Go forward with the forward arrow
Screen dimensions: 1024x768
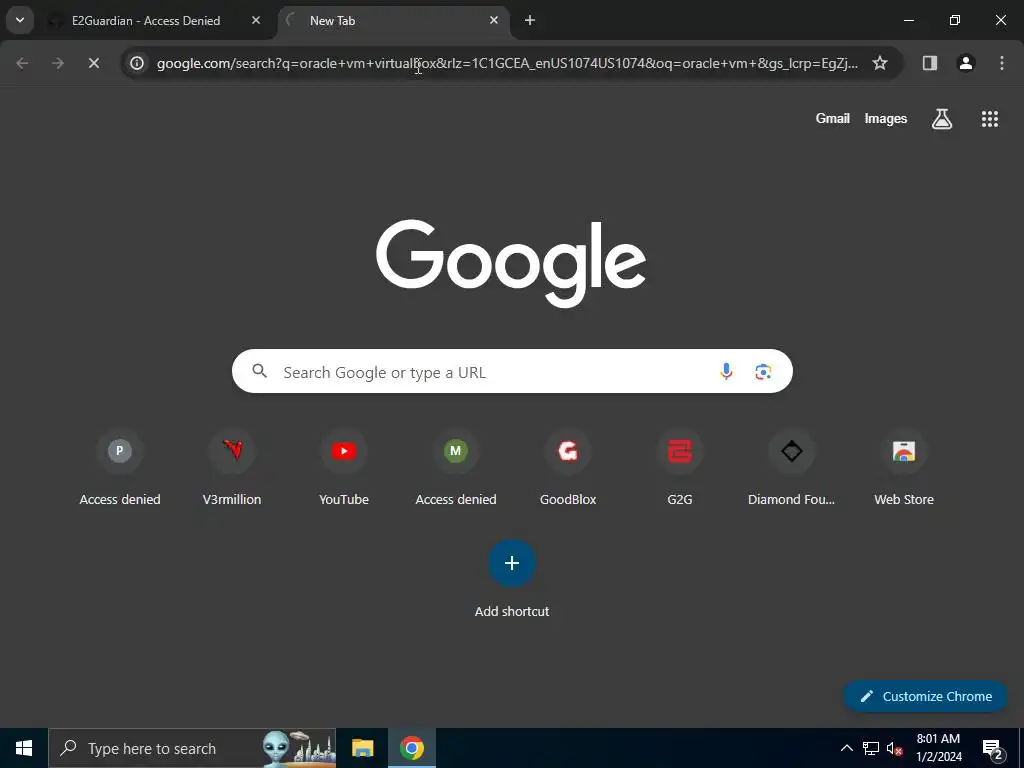click(x=58, y=63)
